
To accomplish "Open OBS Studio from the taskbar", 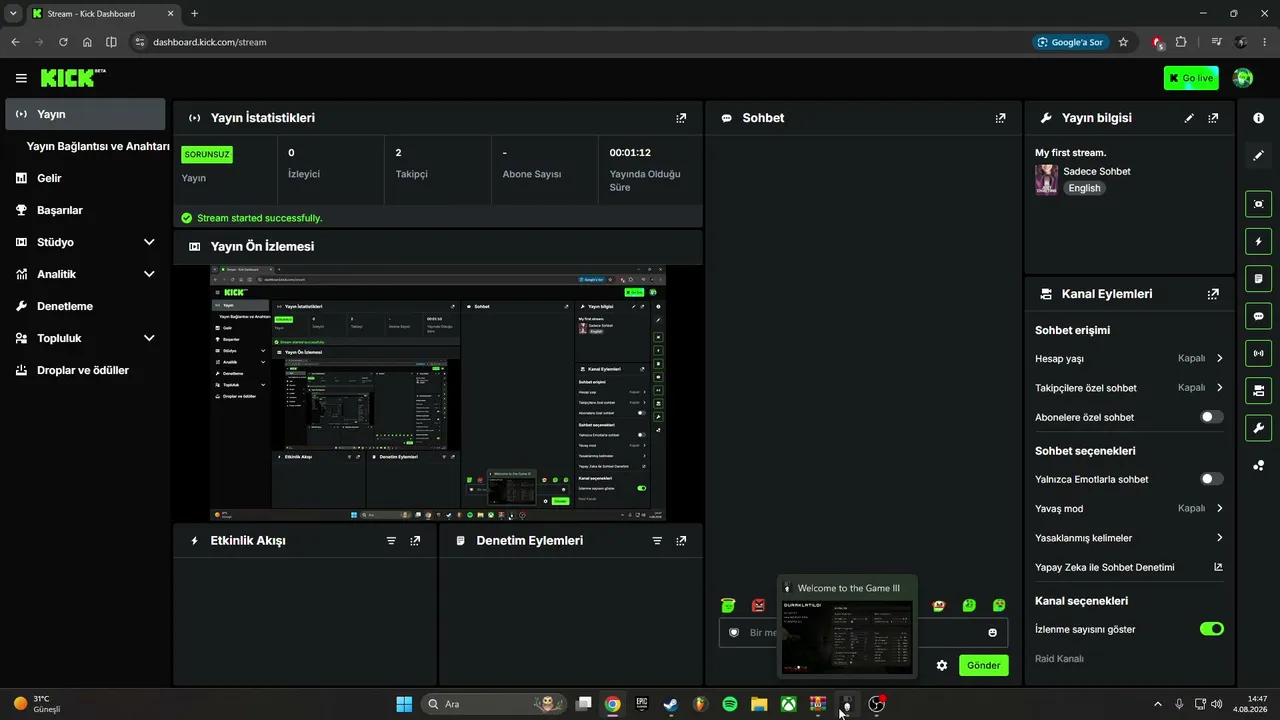I will [877, 704].
